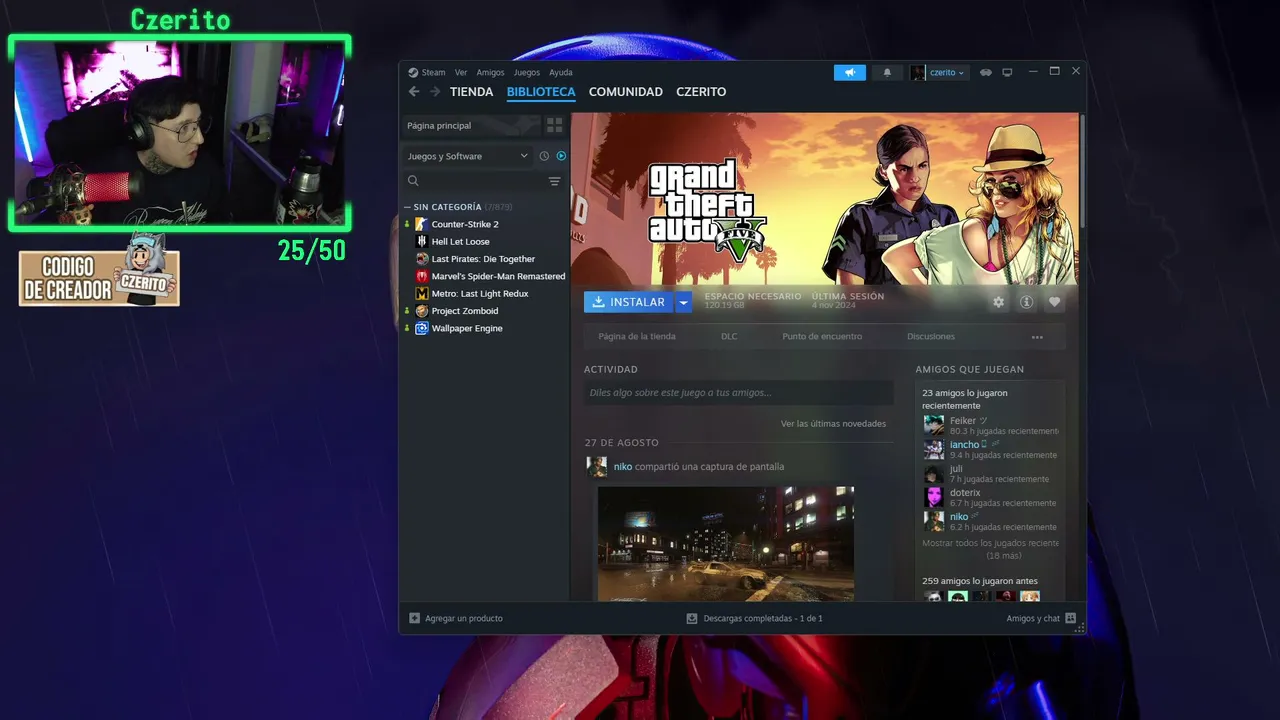The width and height of the screenshot is (1280, 720).
Task: Click the megaphone announcements icon
Action: click(x=850, y=72)
